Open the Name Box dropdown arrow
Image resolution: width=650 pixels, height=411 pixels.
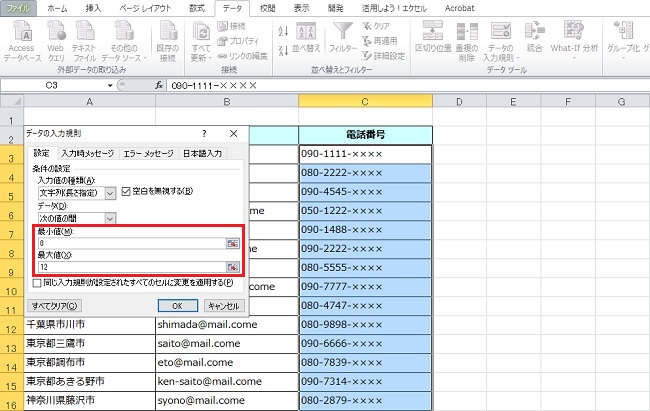pyautogui.click(x=139, y=86)
